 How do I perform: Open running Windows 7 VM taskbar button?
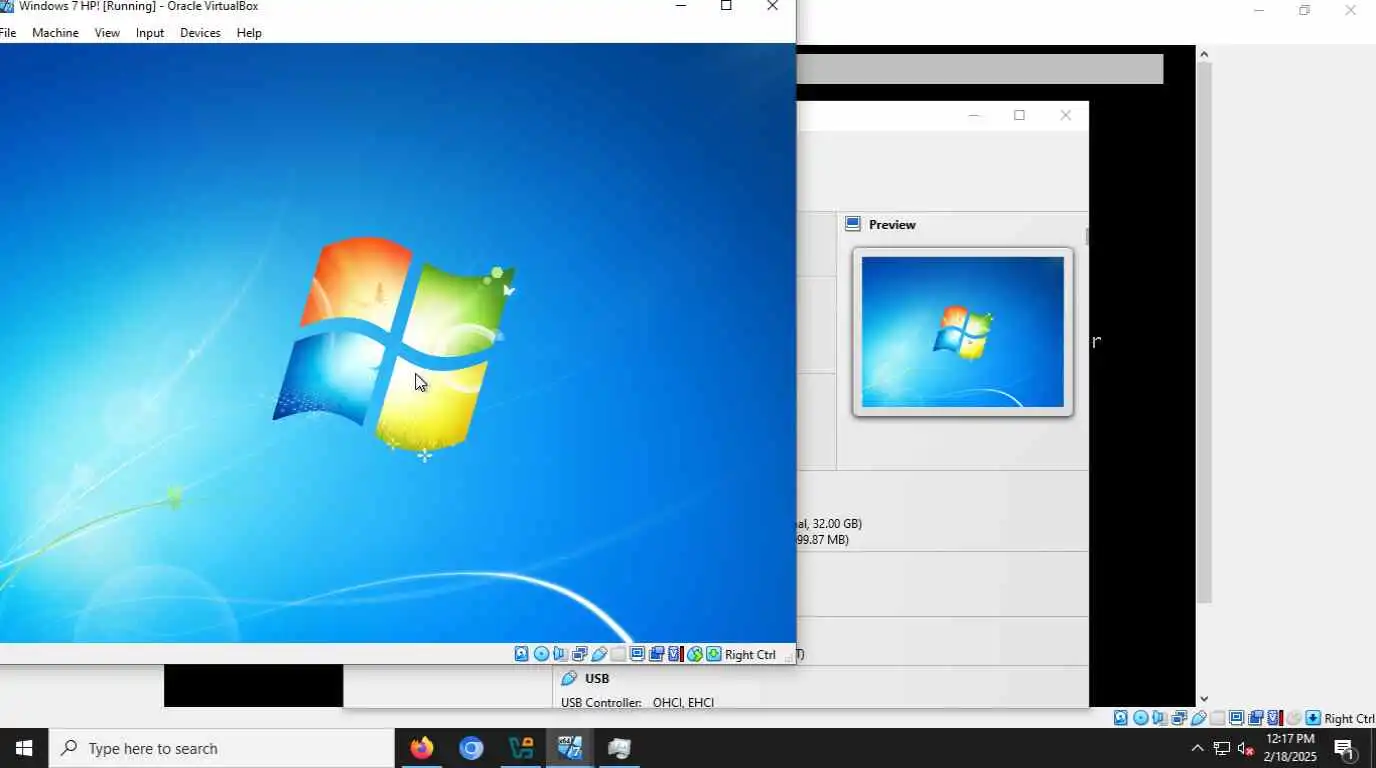coord(570,748)
